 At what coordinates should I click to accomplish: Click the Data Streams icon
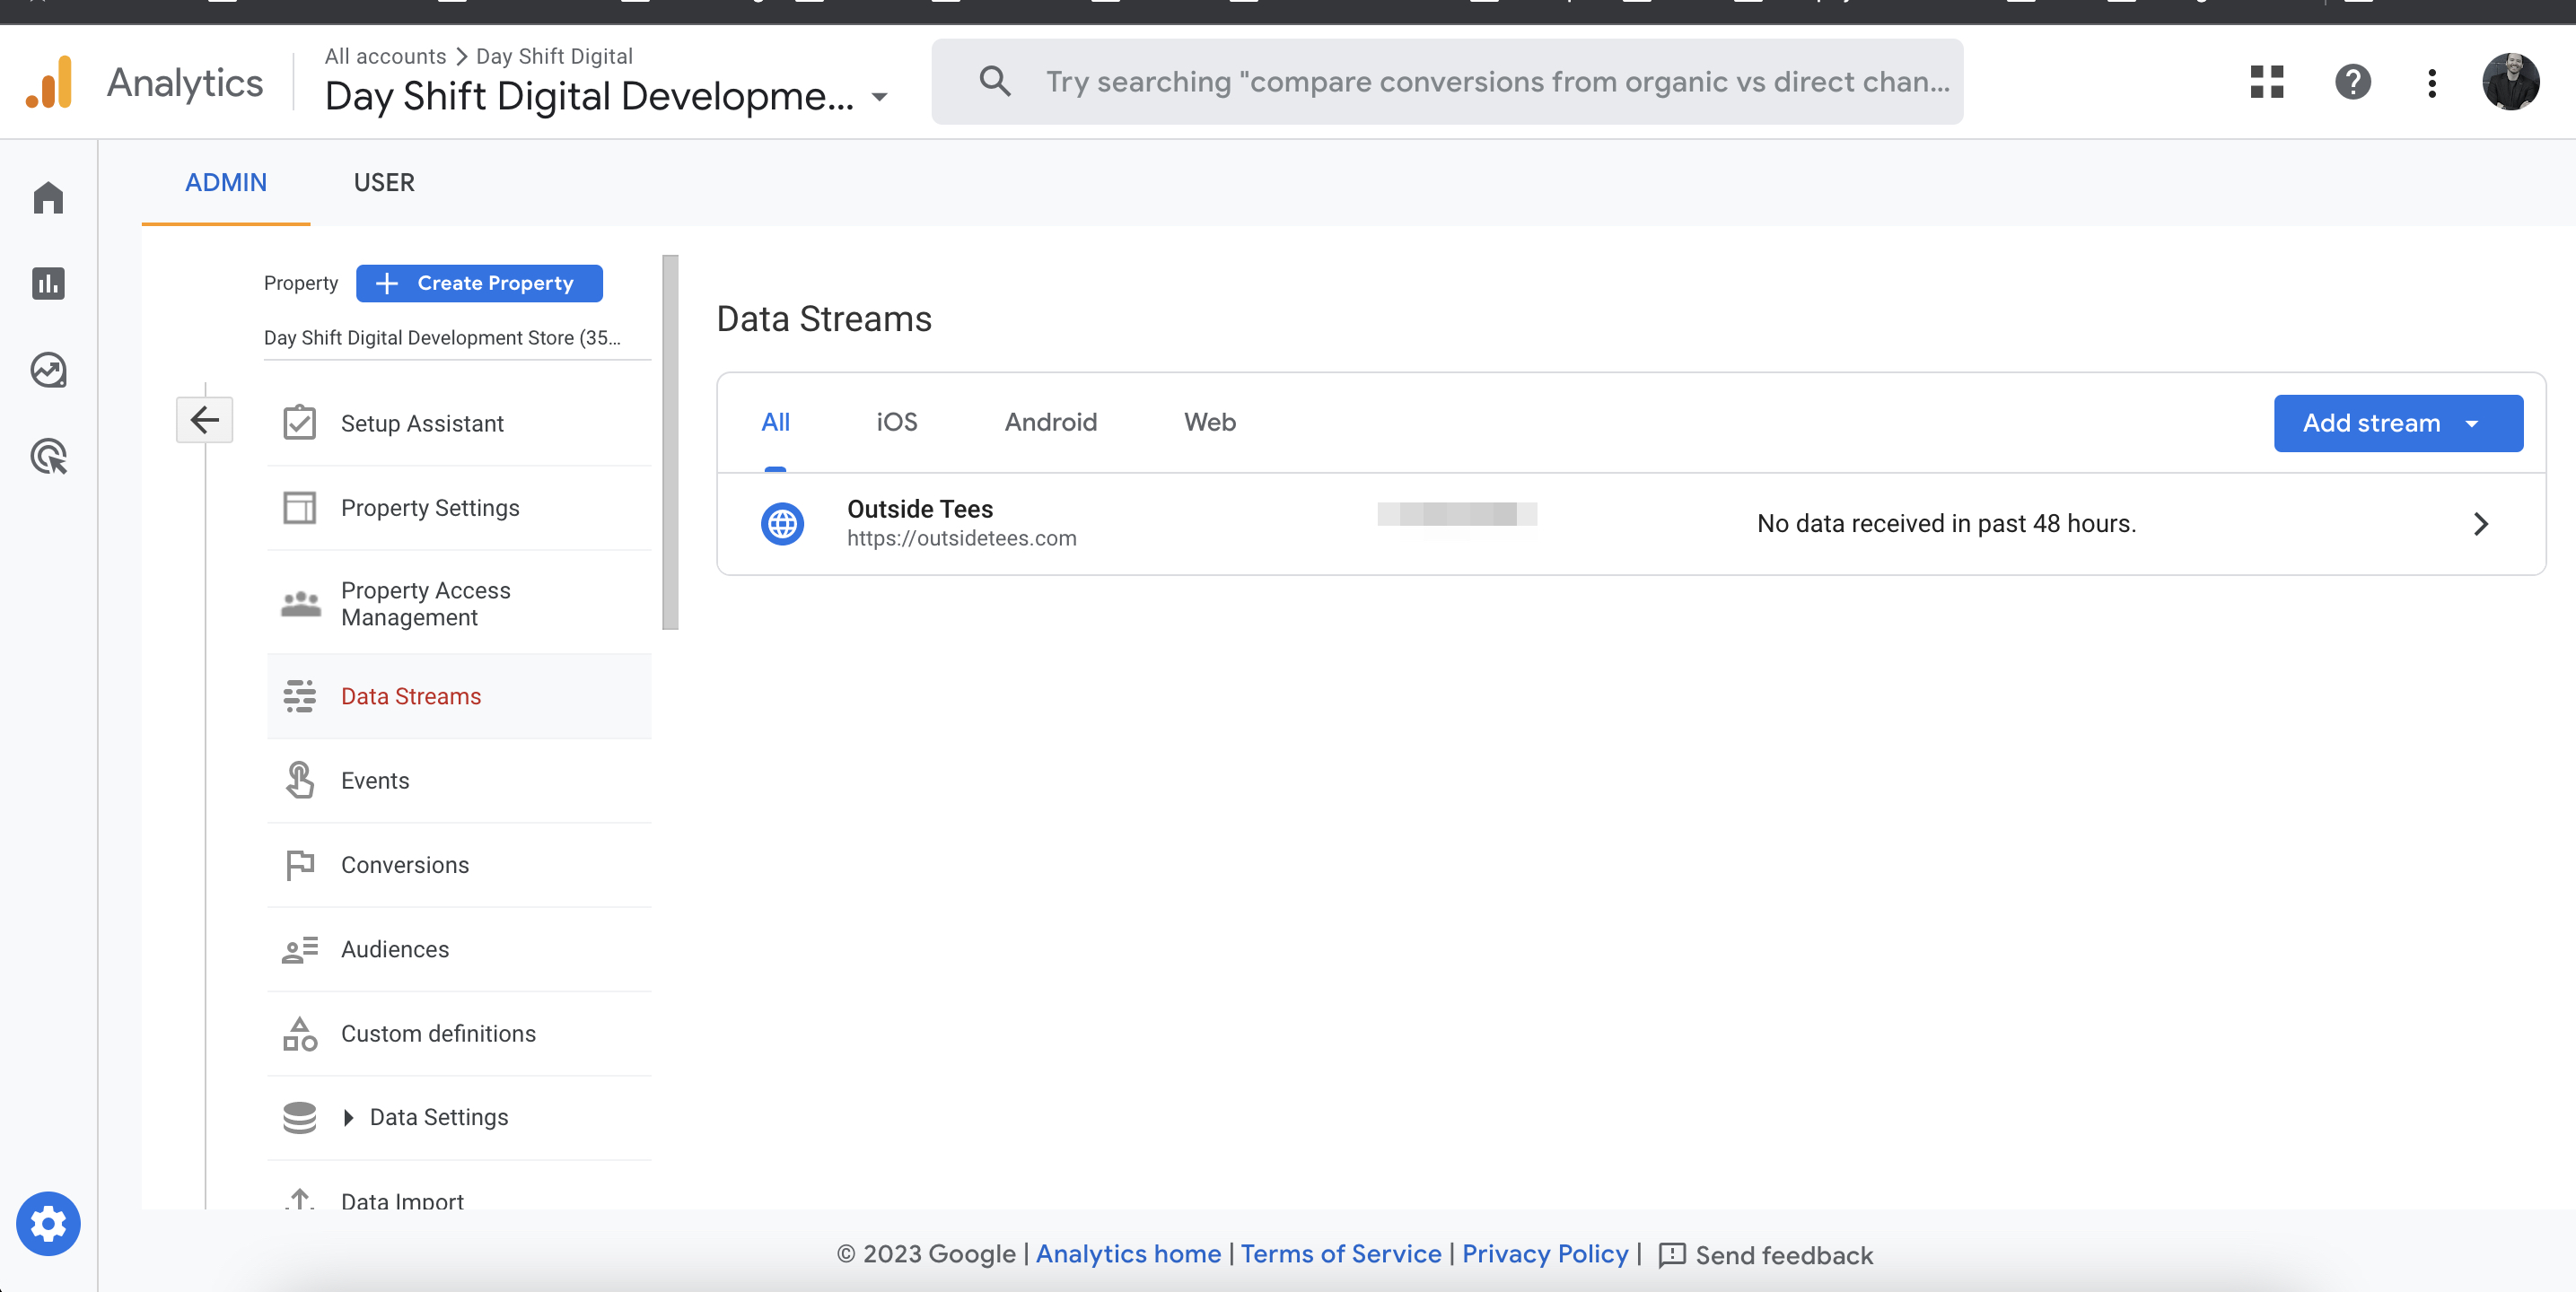click(x=299, y=696)
